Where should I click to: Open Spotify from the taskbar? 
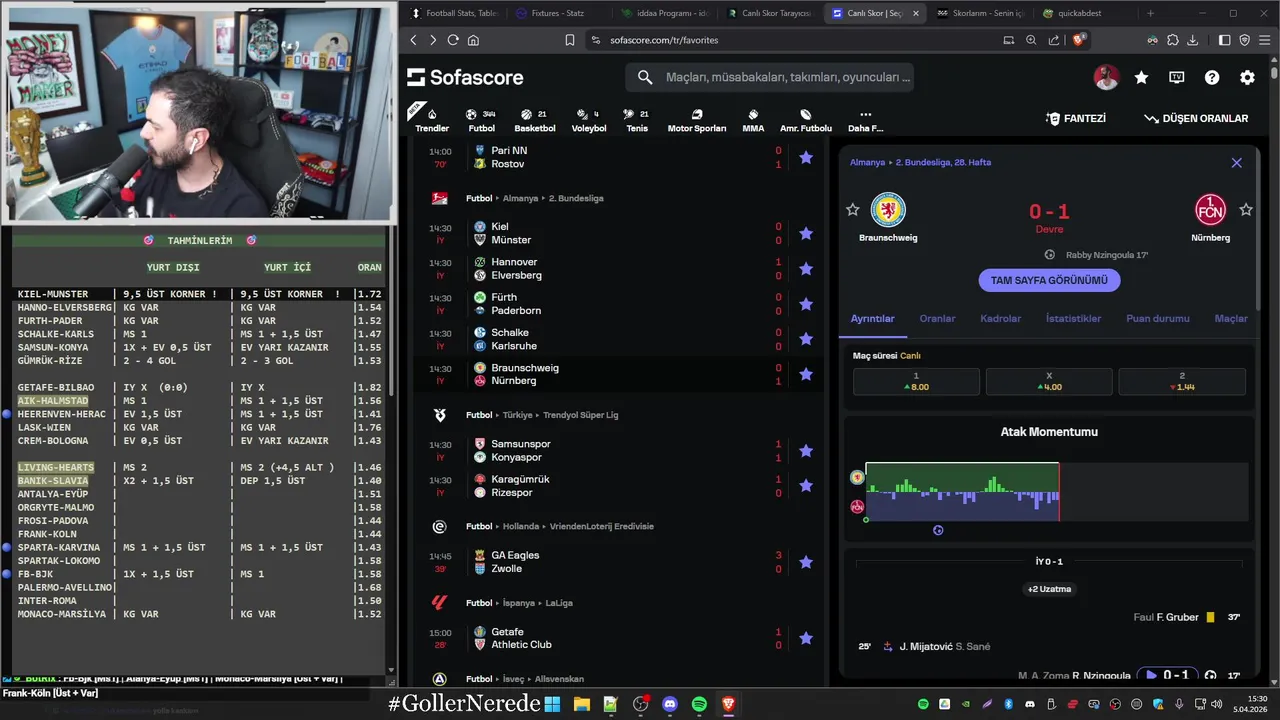coord(699,704)
